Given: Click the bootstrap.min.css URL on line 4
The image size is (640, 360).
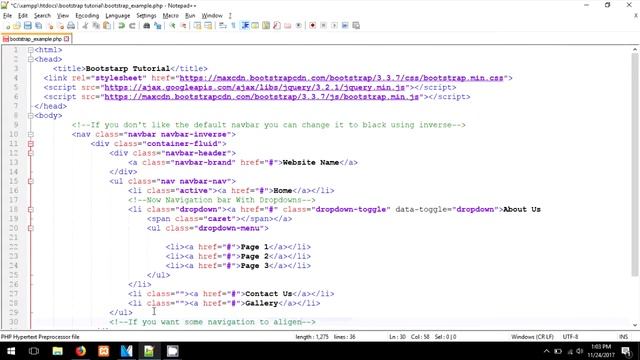Looking at the screenshot, I should click(341, 78).
